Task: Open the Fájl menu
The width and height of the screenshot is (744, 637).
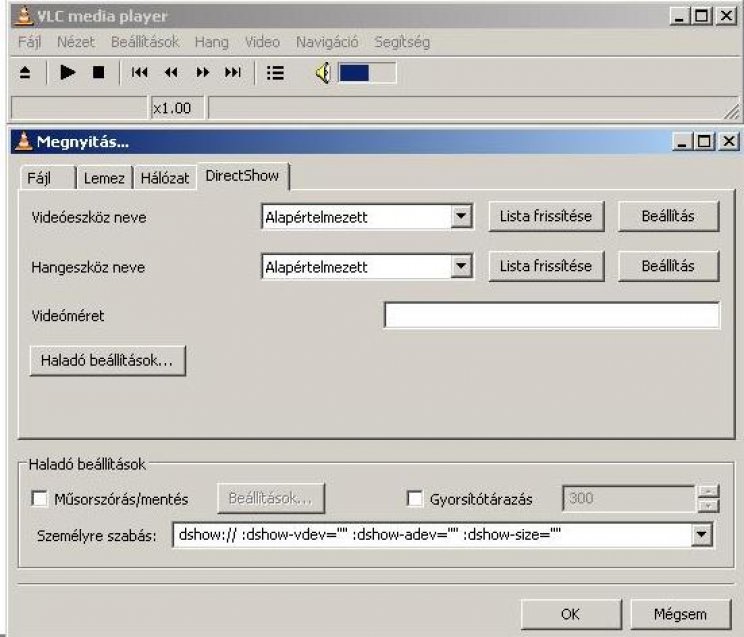Action: tap(29, 42)
